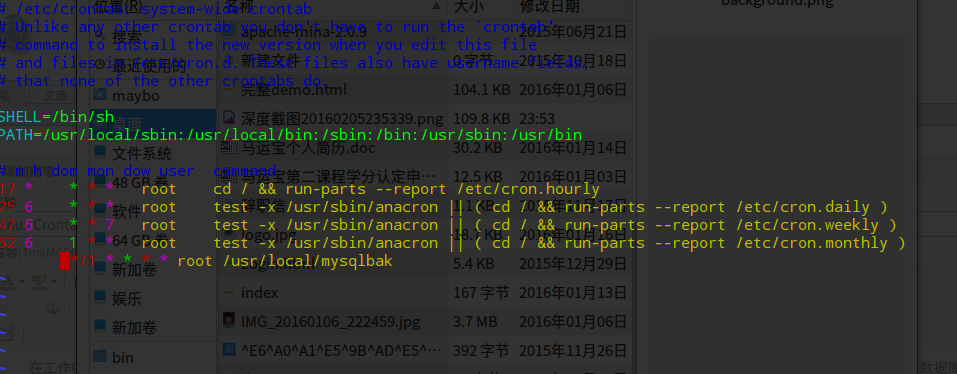Sort file list by 大小 column
The width and height of the screenshot is (957, 374).
click(x=469, y=7)
